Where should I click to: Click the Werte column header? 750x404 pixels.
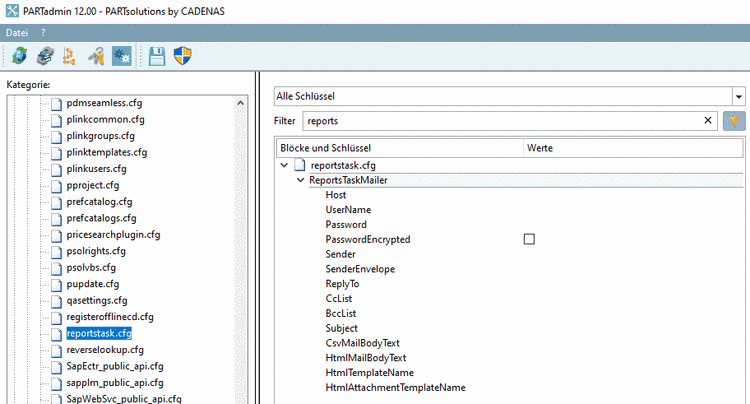(x=540, y=148)
